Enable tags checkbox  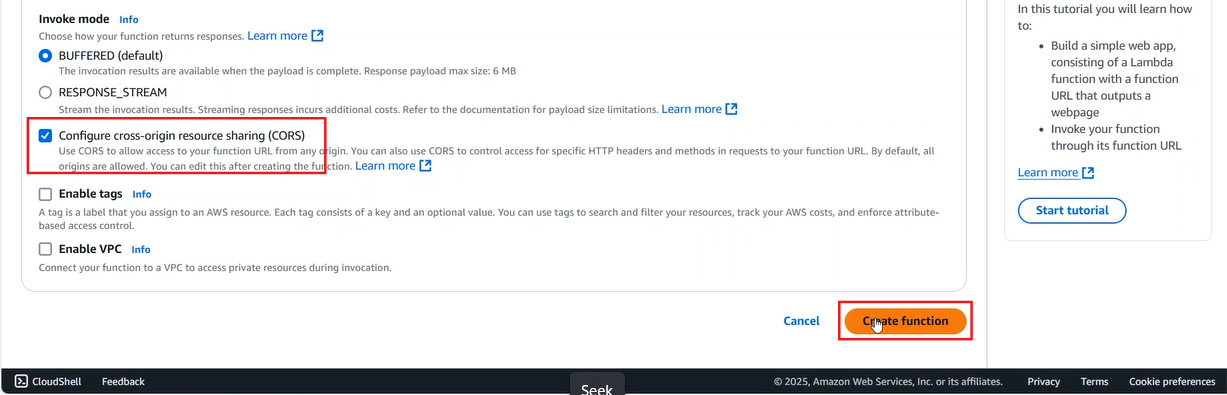coord(45,194)
